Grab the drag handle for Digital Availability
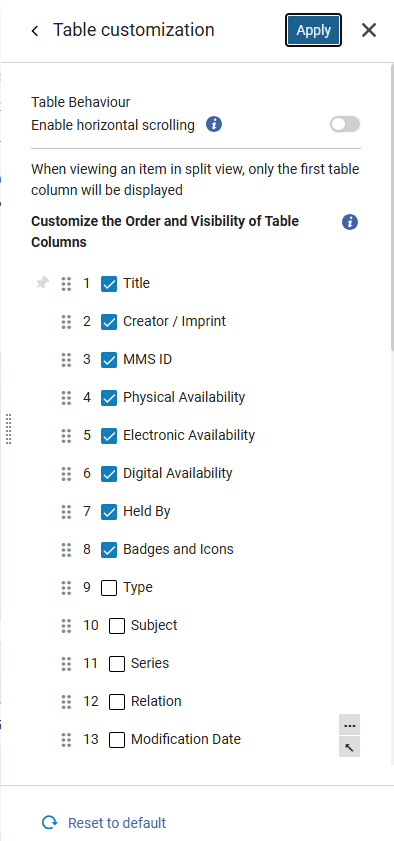Image resolution: width=394 pixels, height=841 pixels. (66, 474)
